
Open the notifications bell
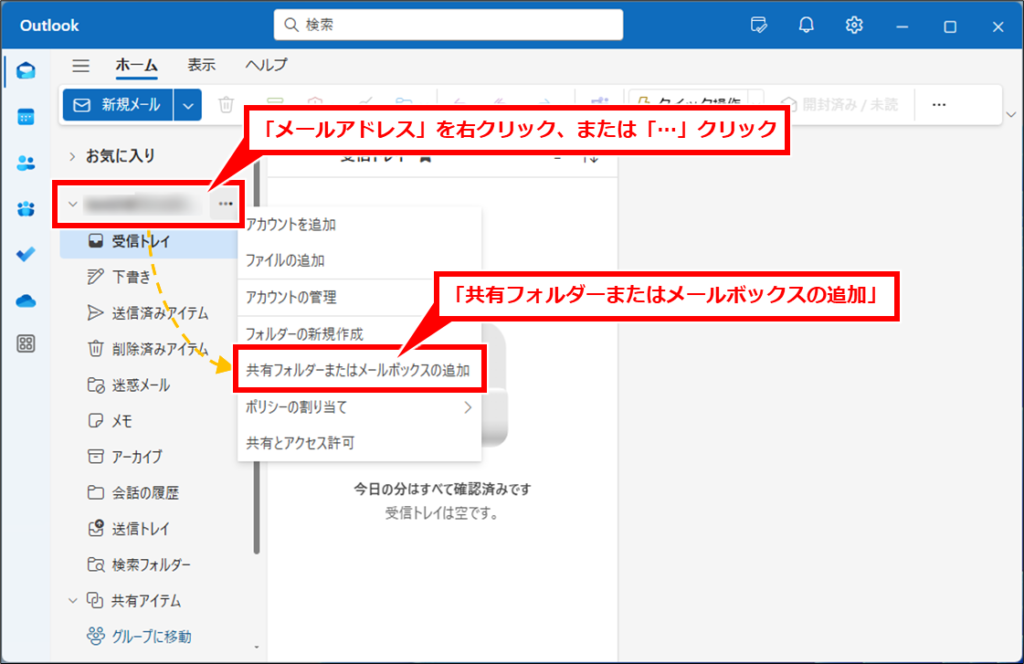(806, 25)
